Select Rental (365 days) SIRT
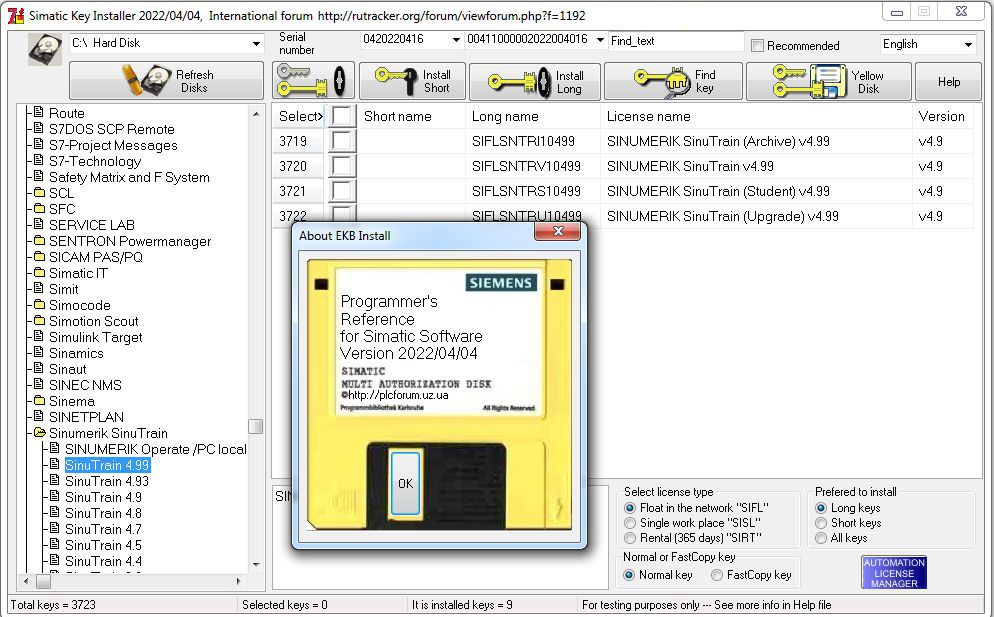This screenshot has height=617, width=994. tap(630, 538)
